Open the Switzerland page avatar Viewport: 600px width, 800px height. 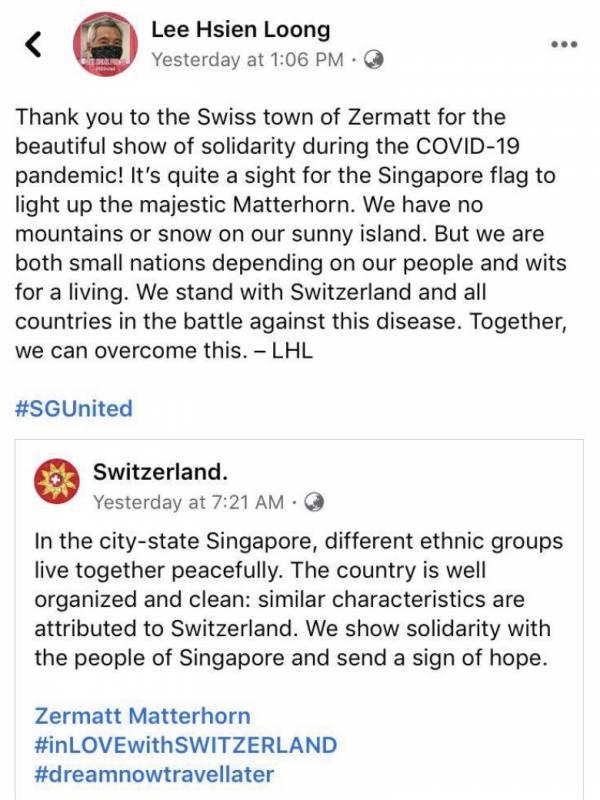[x=56, y=483]
